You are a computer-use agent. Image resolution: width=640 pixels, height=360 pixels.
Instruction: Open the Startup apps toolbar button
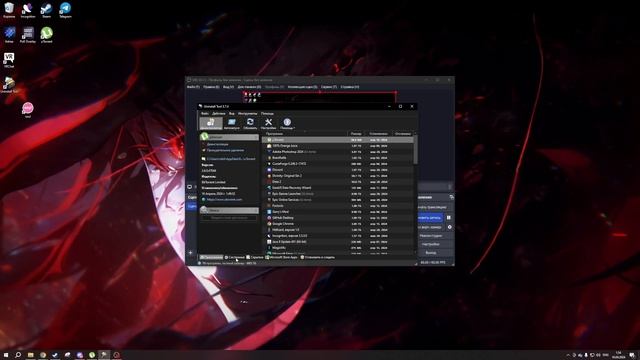(231, 123)
